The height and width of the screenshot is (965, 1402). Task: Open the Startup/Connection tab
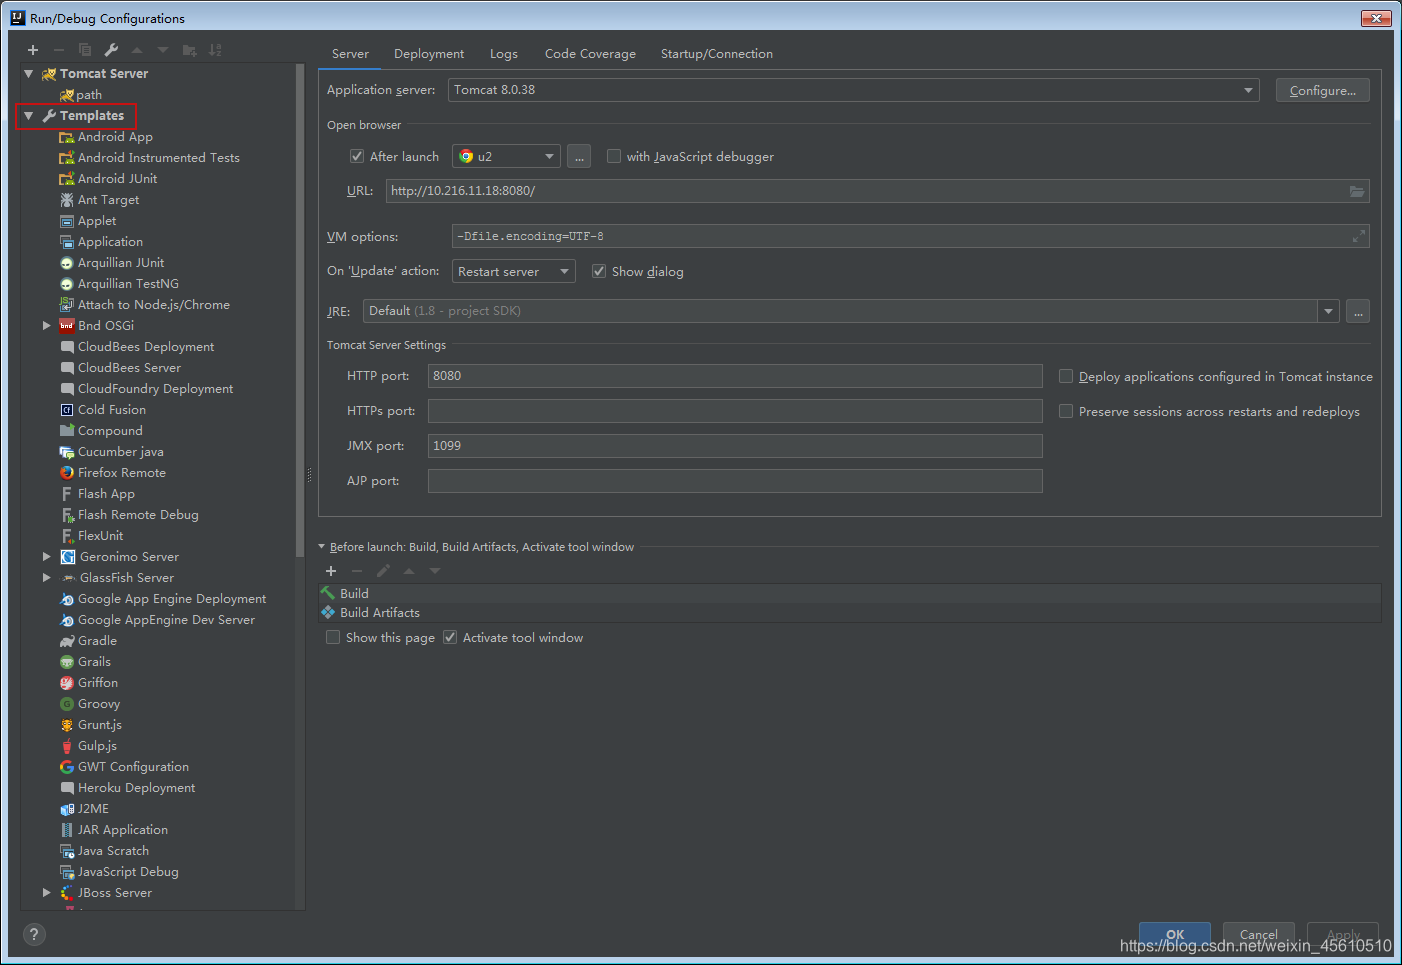pos(717,54)
